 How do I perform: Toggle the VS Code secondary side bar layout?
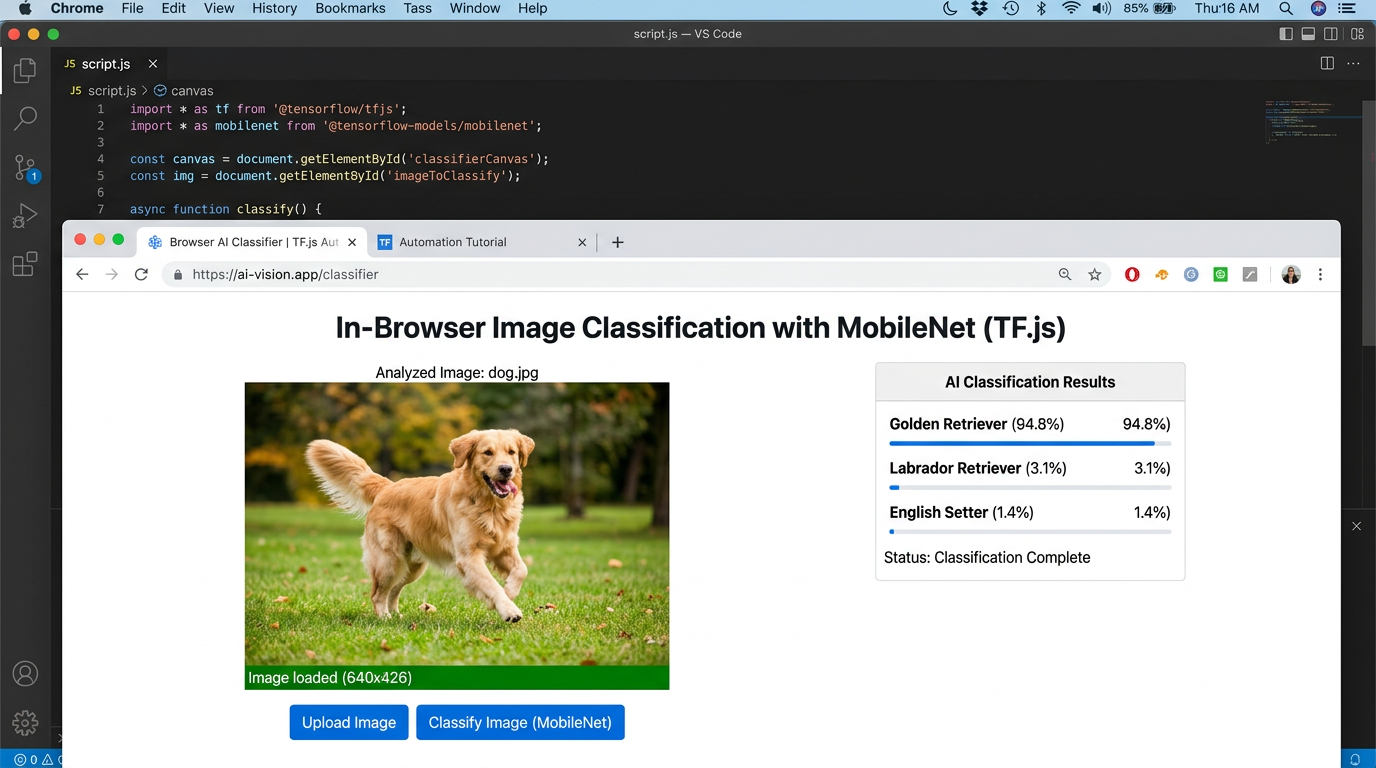tap(1331, 34)
